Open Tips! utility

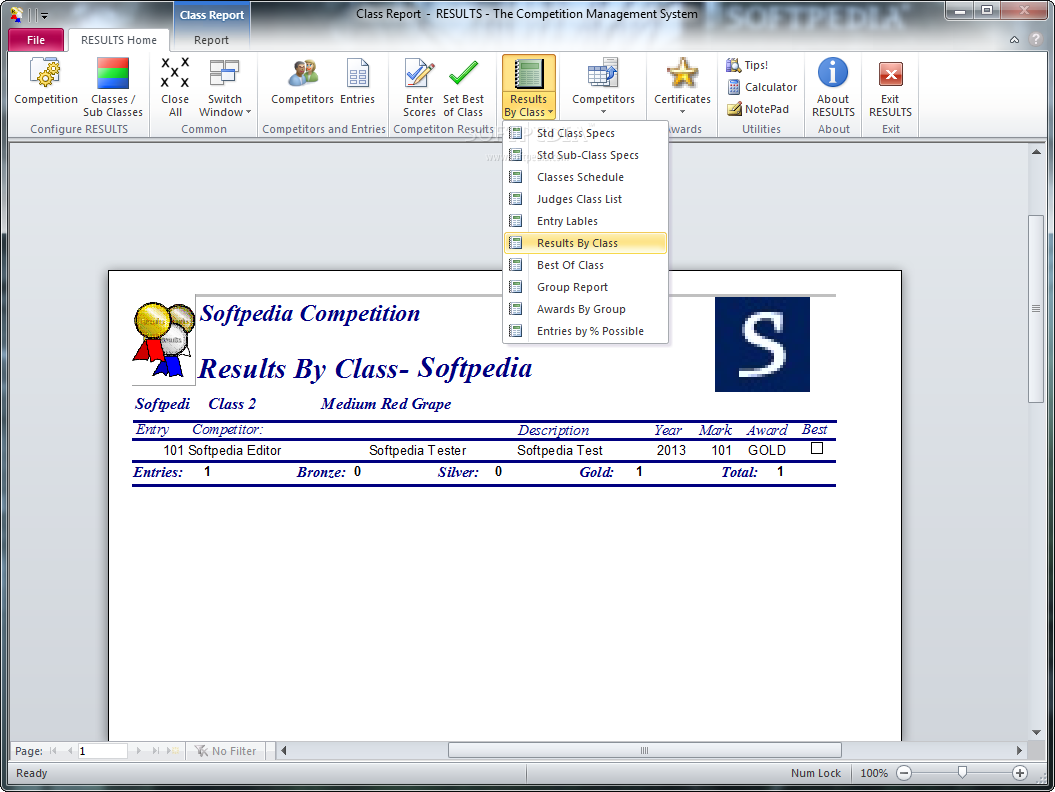748,65
